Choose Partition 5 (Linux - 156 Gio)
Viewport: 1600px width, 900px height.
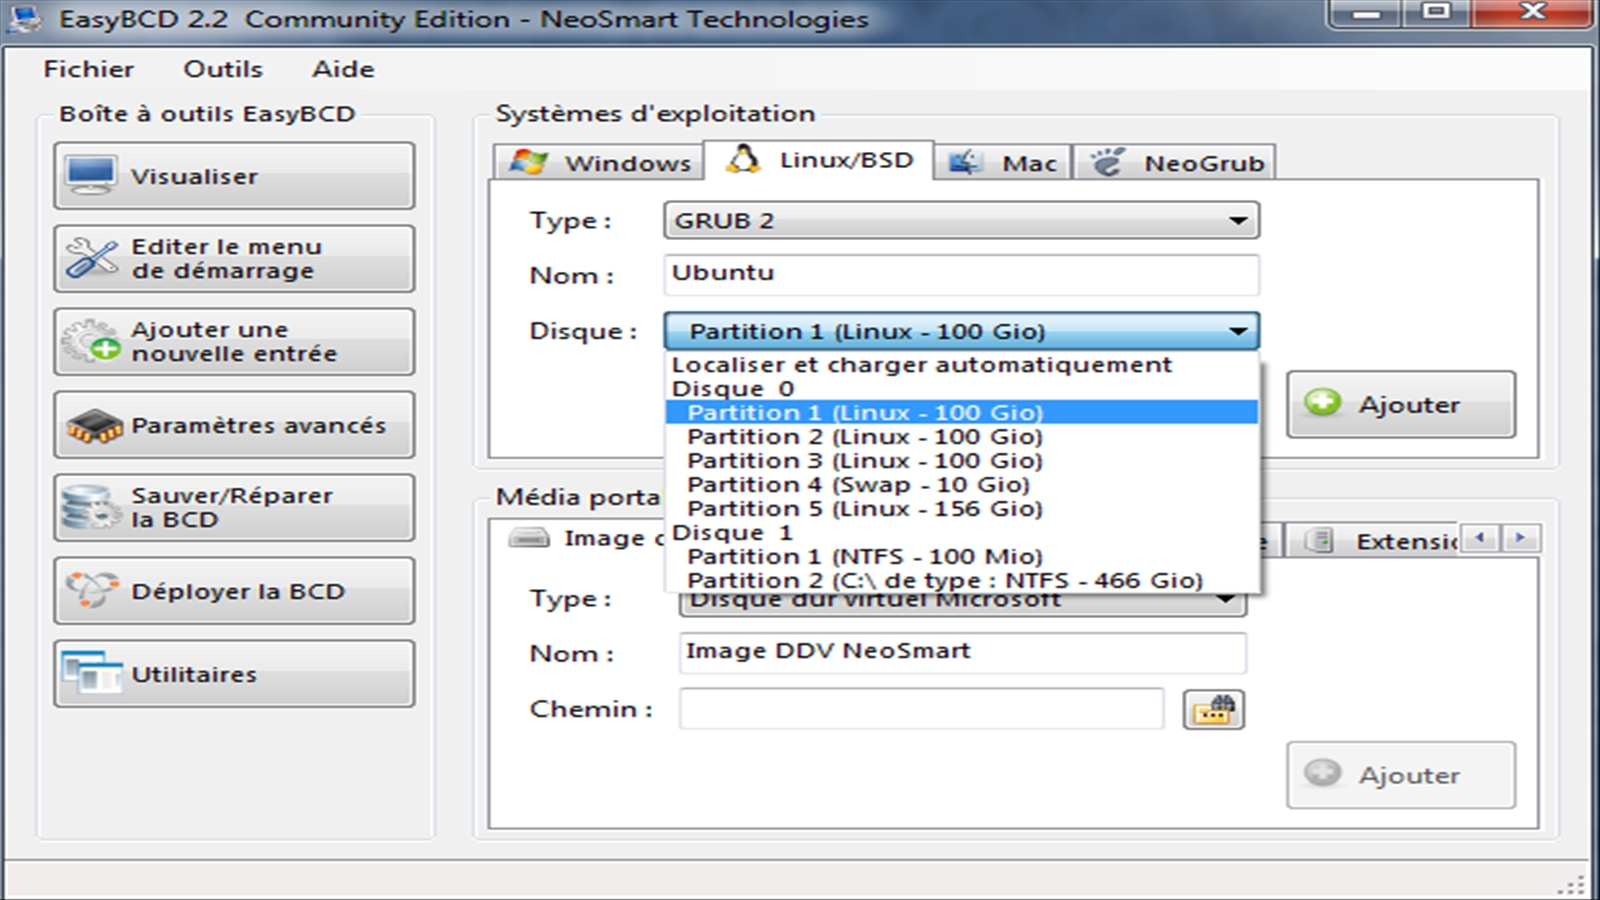tap(961, 508)
